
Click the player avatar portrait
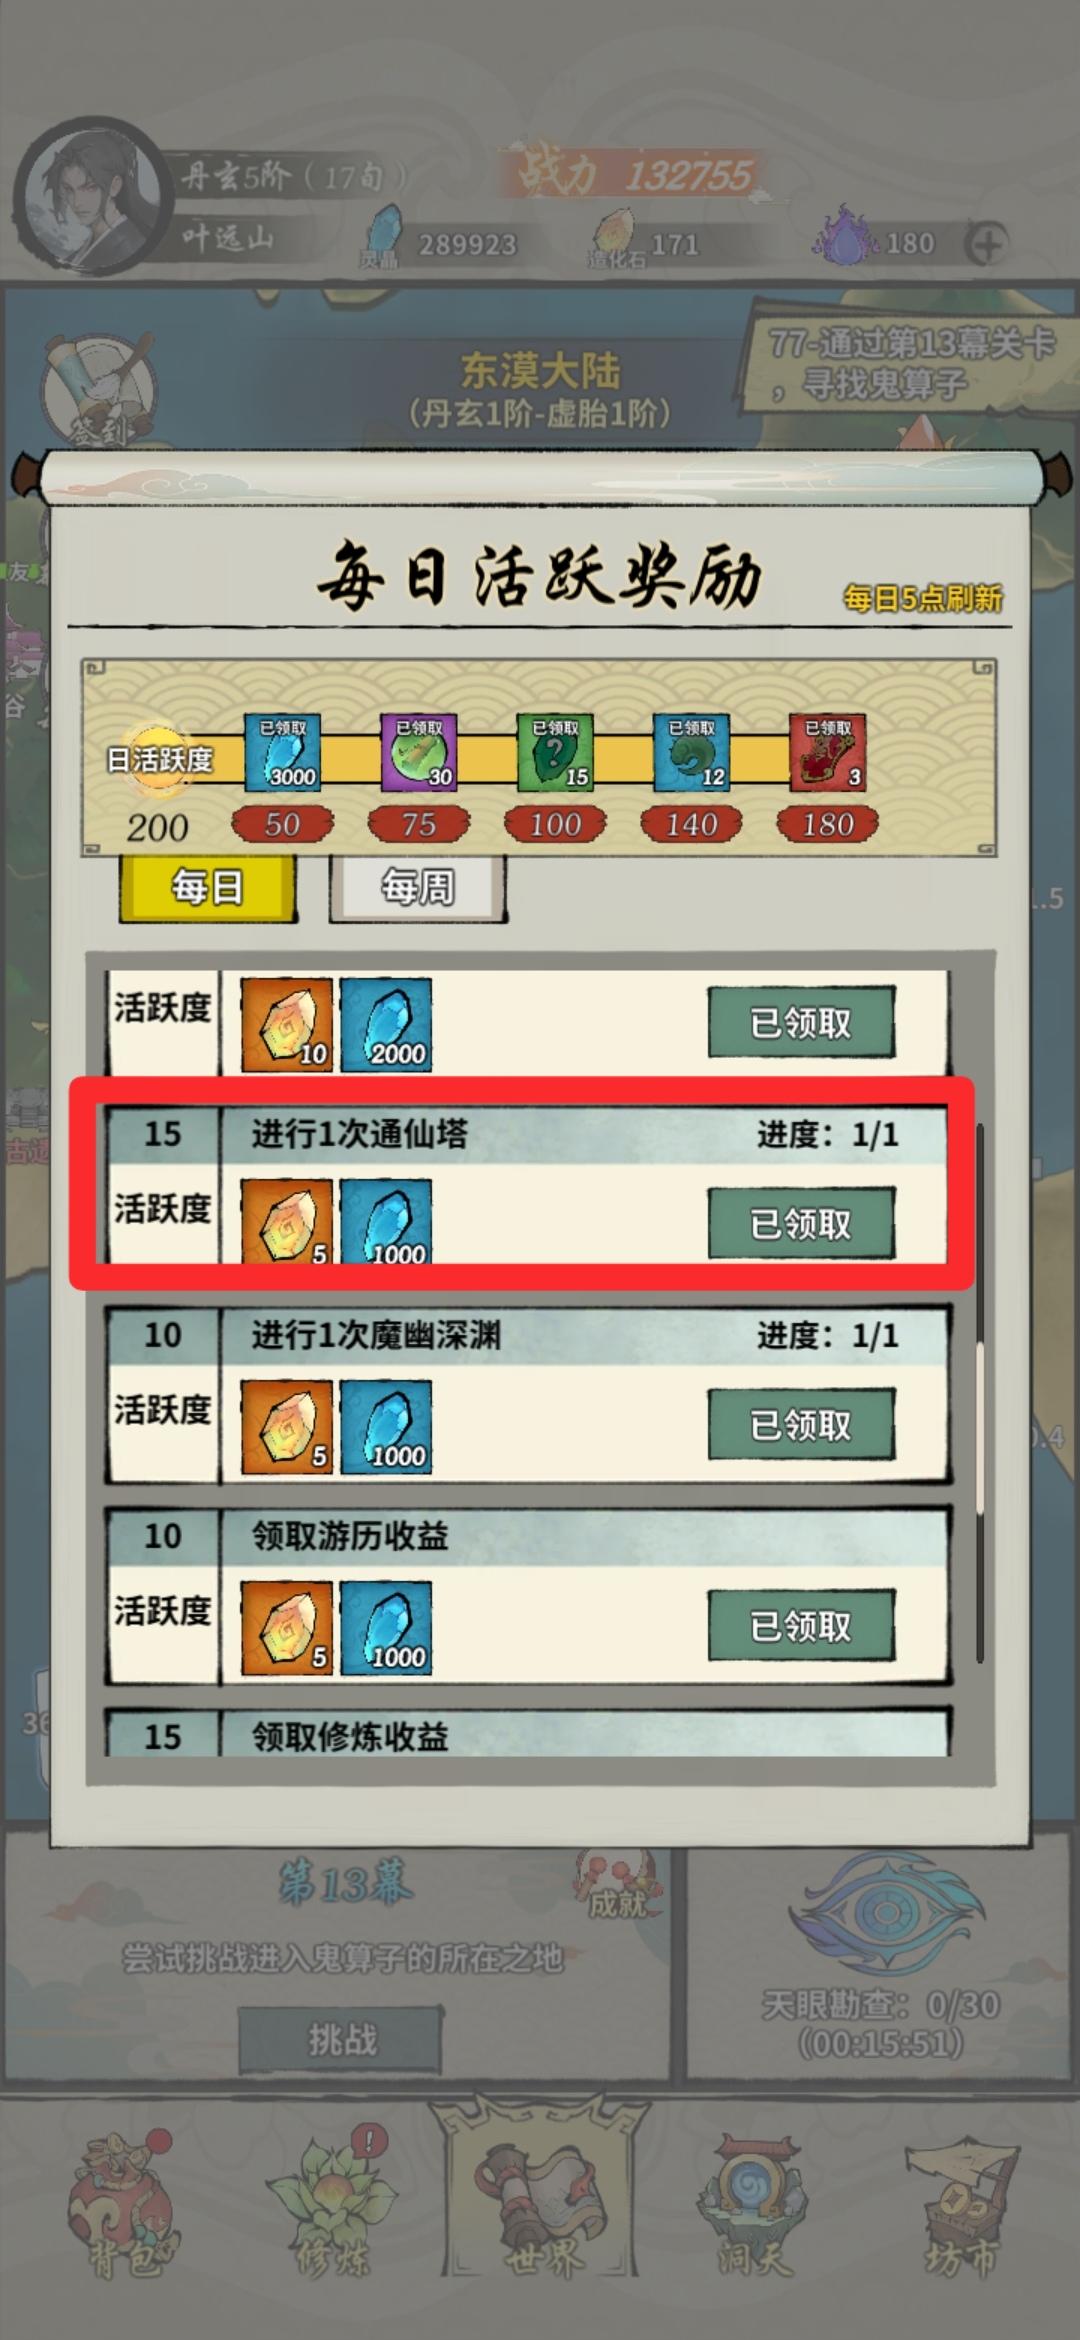tap(92, 196)
